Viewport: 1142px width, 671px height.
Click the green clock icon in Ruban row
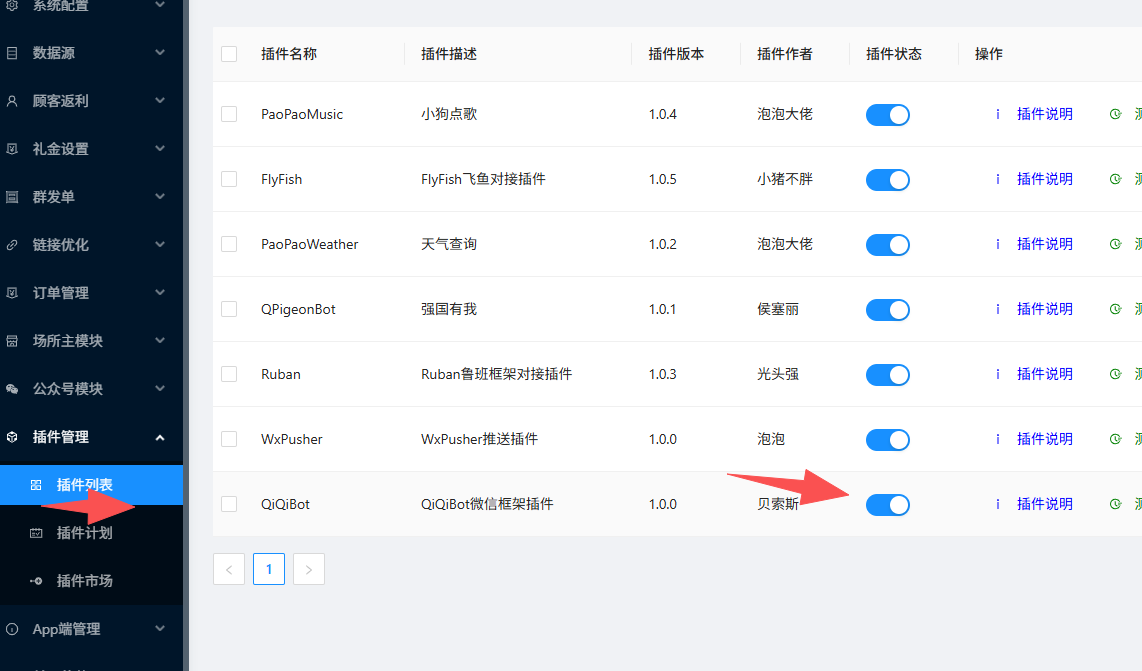point(1115,374)
